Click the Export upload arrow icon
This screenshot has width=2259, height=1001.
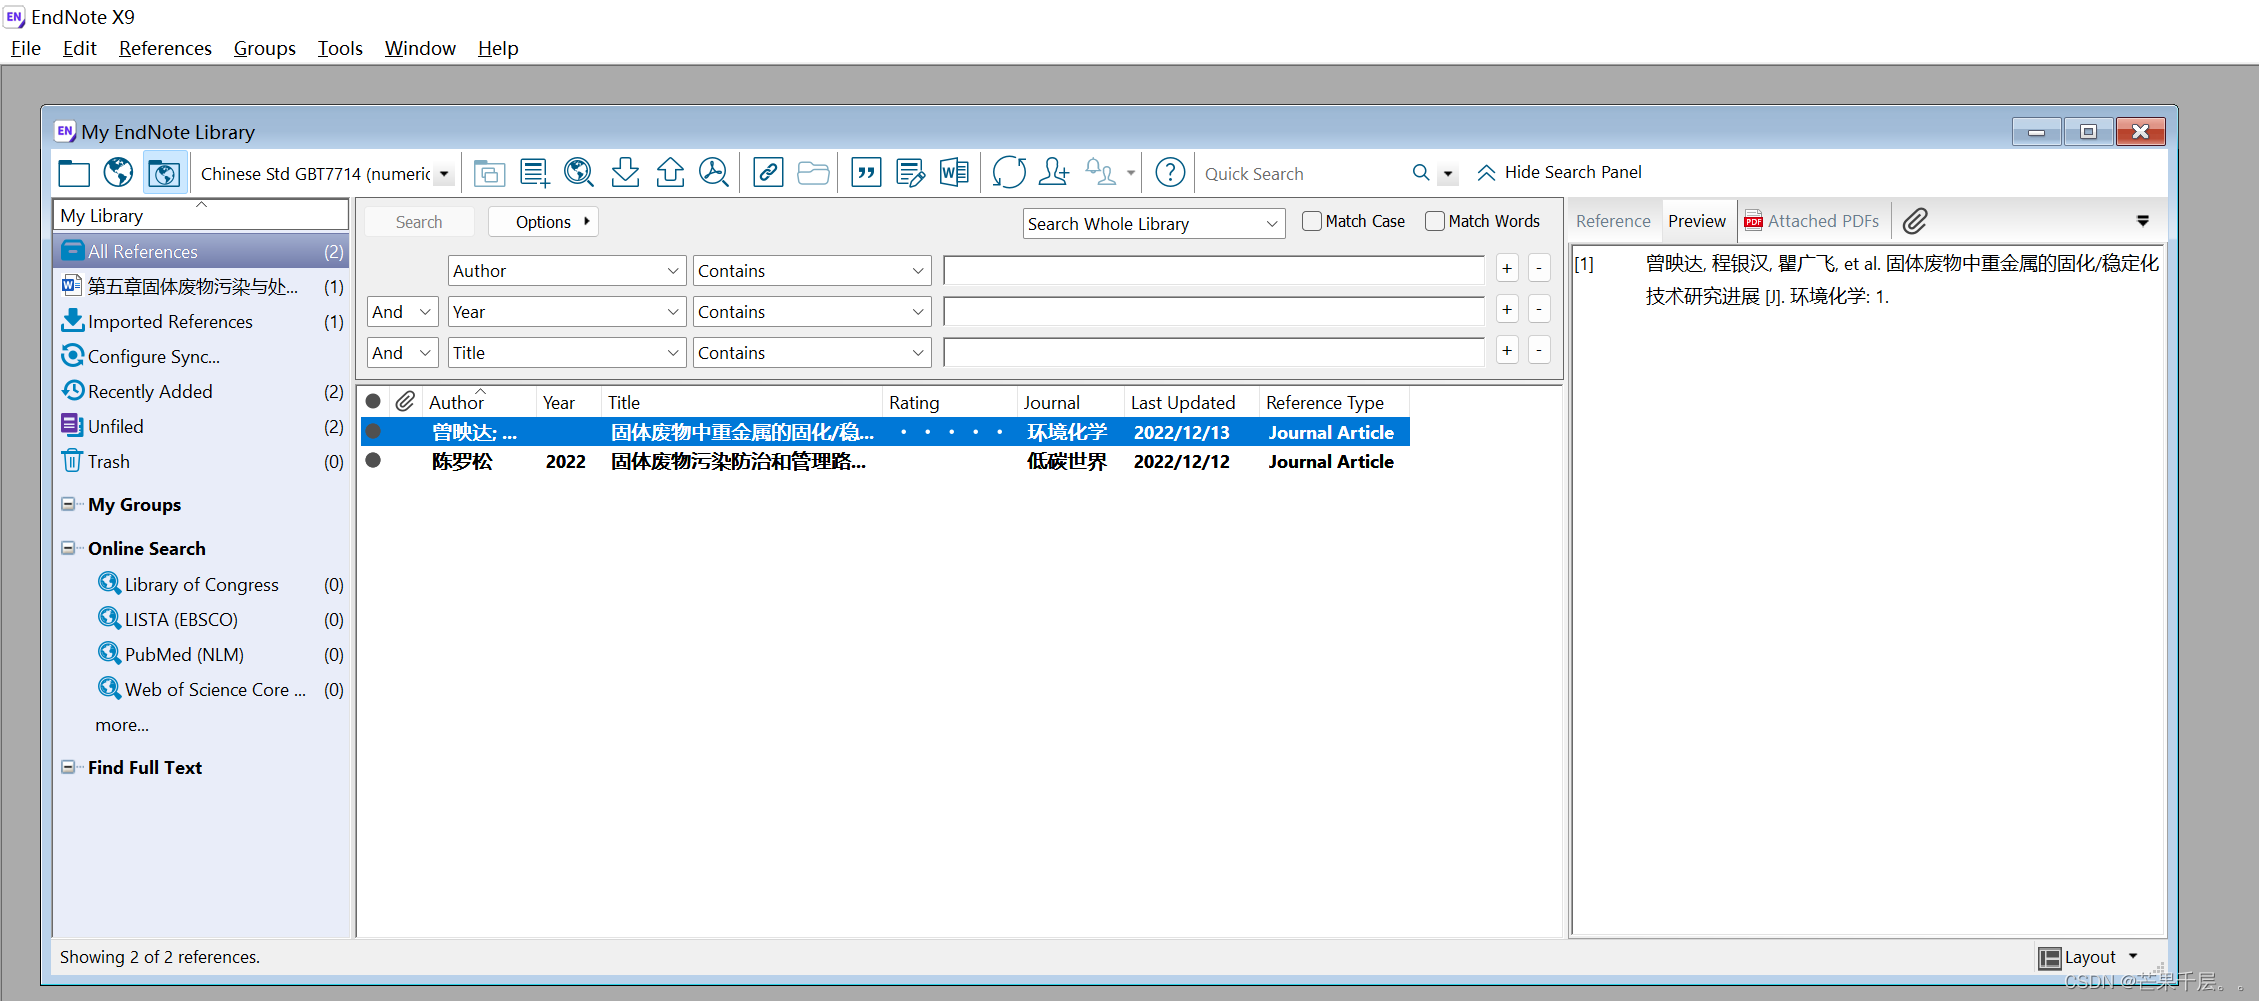tap(670, 173)
